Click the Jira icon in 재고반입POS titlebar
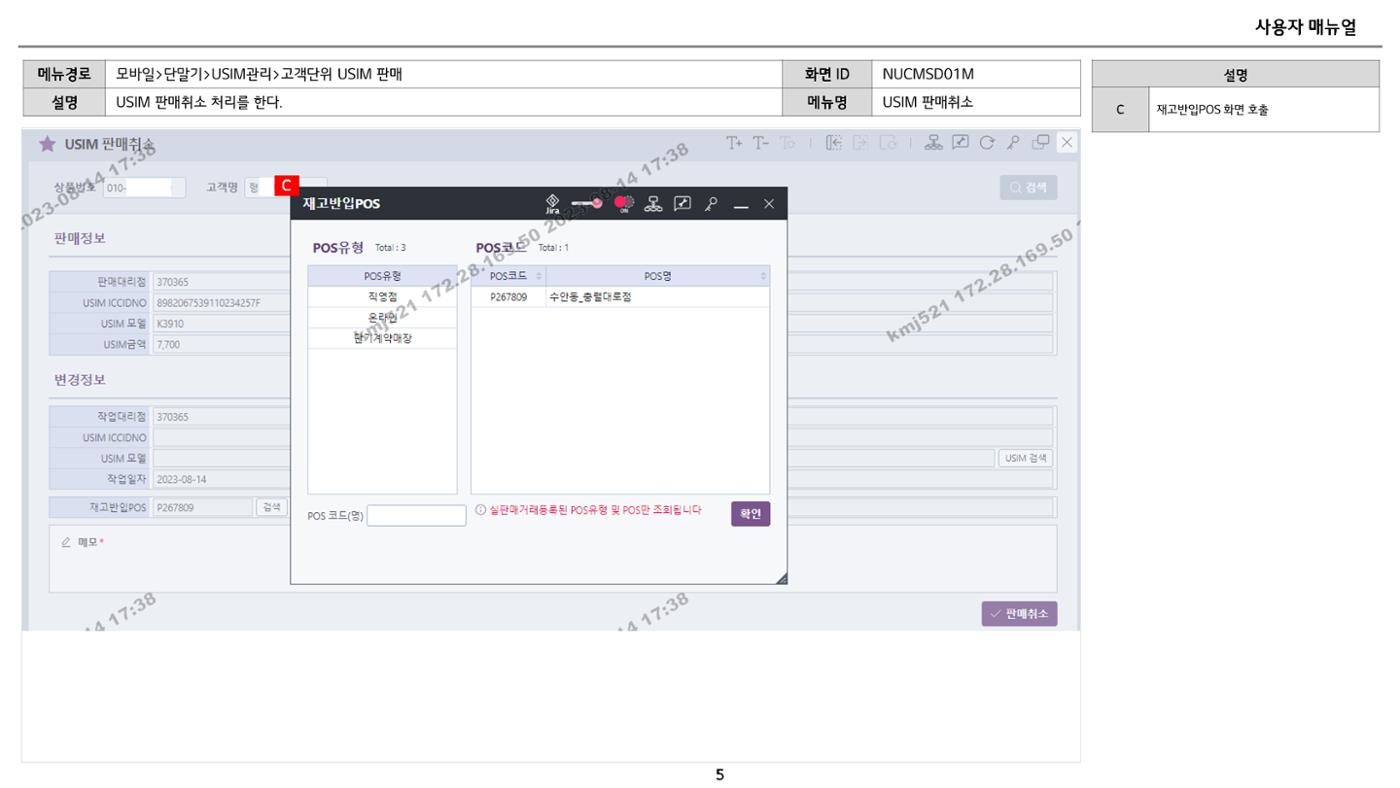1400x788 pixels. coord(553,203)
